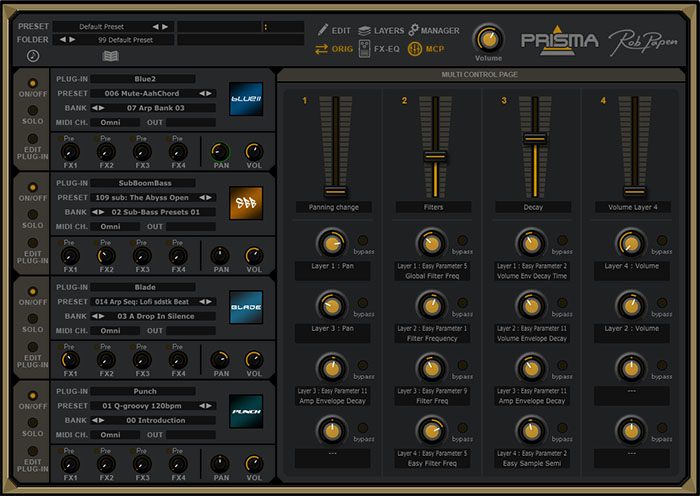
Task: Open preset list 109 sub: The Abyss Open
Action: coord(142,197)
